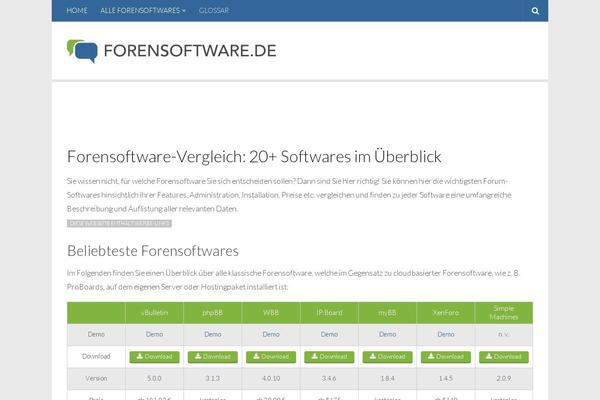Download phpBB via its green button
Viewport: 600px width, 400px height.
tap(212, 357)
